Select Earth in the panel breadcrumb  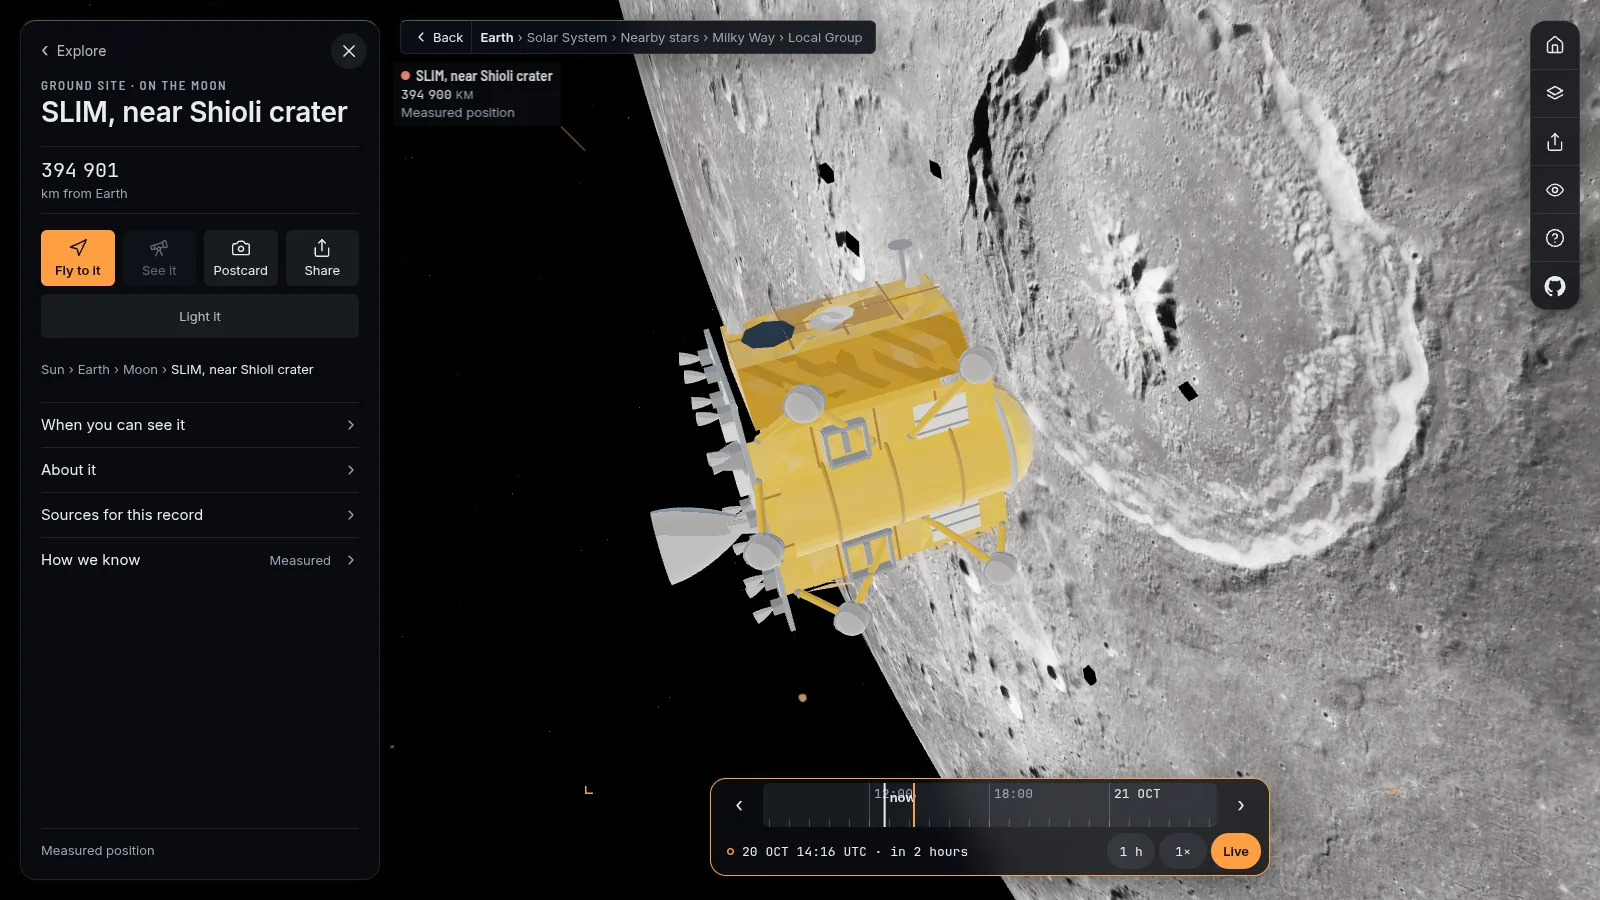click(x=94, y=370)
